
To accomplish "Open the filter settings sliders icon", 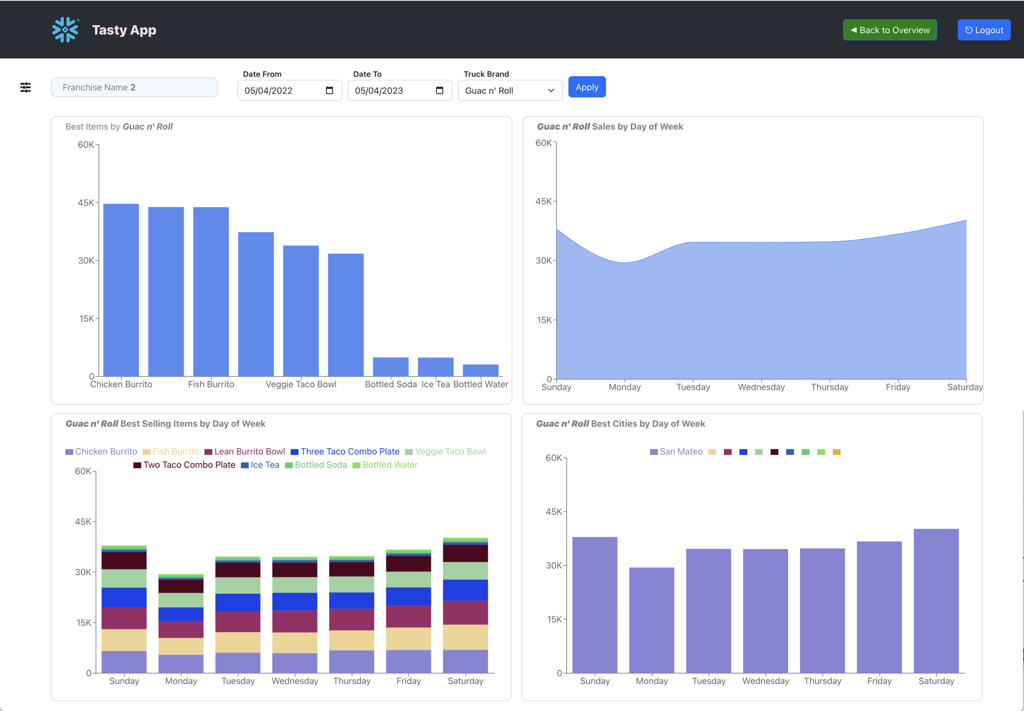I will (x=26, y=88).
